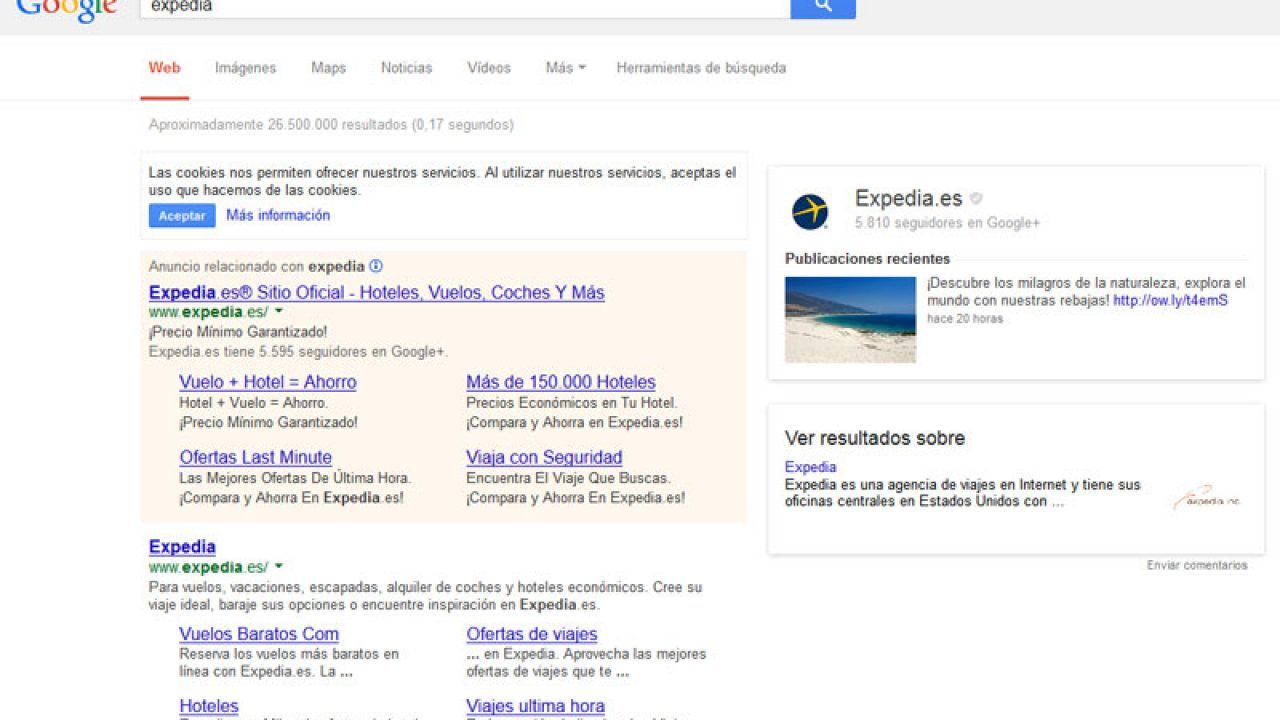
Task: Open the beach post thumbnail
Action: point(850,320)
